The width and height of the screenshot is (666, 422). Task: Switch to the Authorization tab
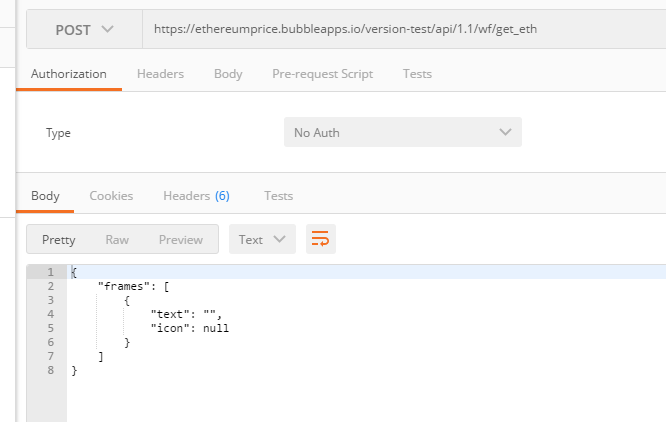[x=69, y=74]
